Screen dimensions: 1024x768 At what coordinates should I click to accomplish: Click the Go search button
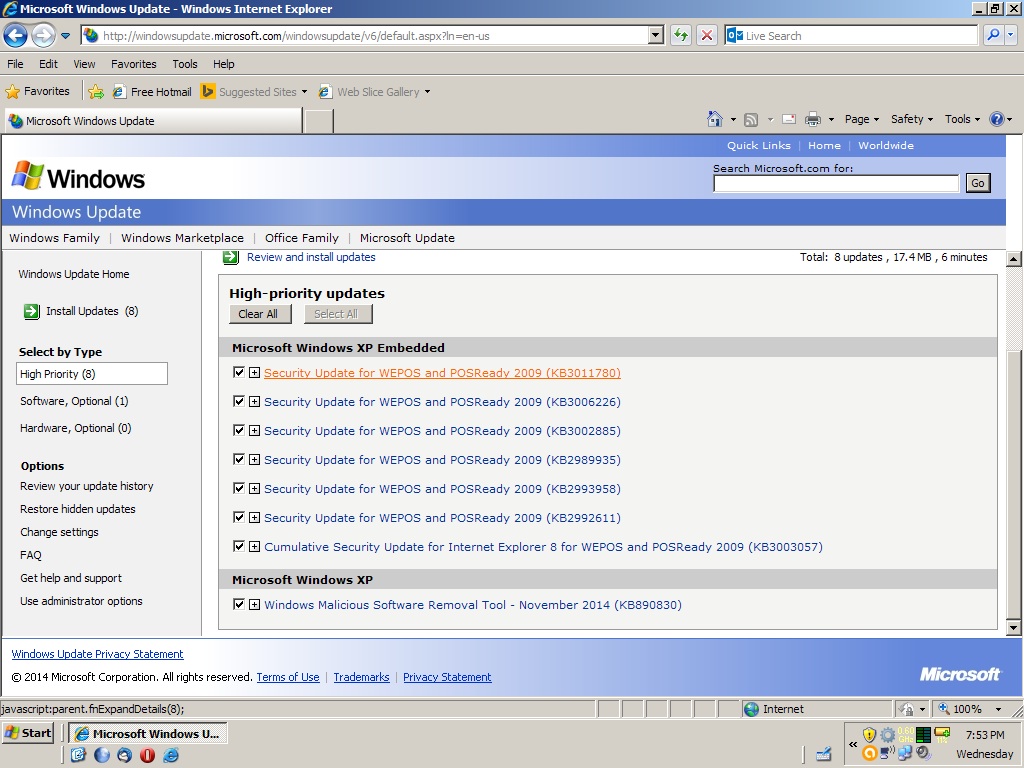click(978, 183)
